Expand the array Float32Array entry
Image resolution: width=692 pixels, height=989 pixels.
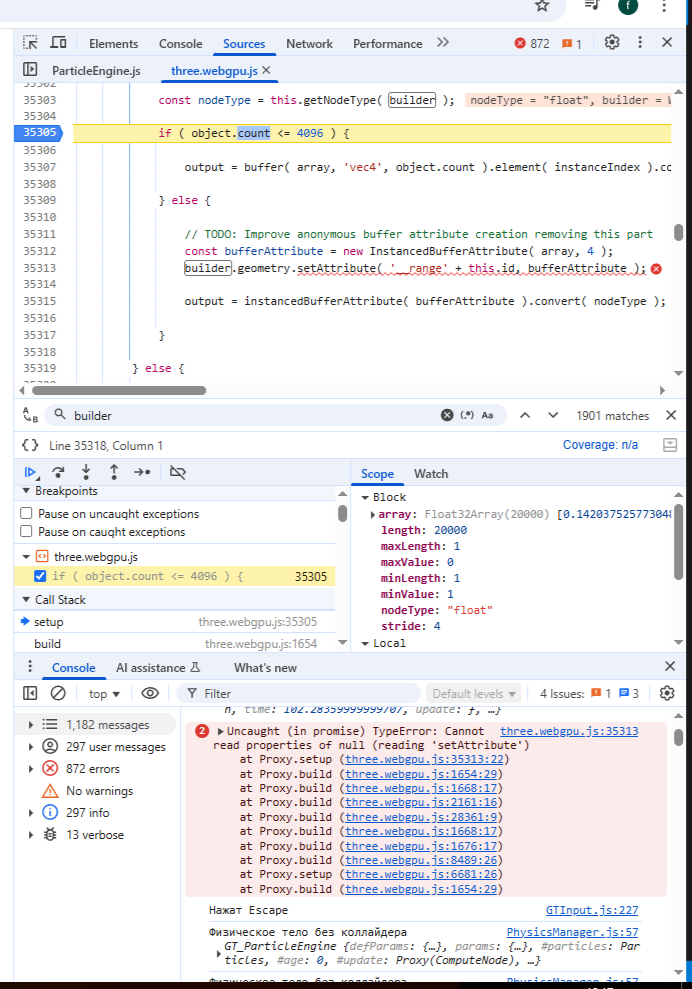(x=373, y=515)
